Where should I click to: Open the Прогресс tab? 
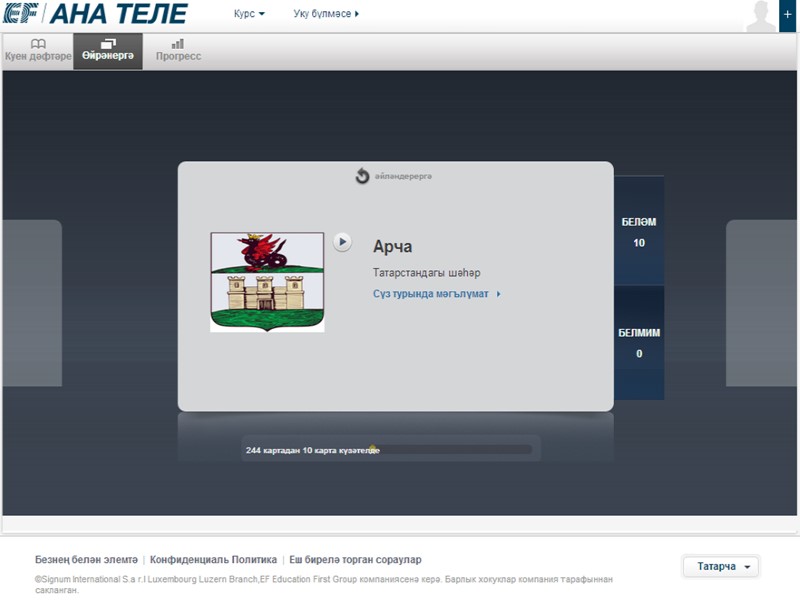(178, 51)
